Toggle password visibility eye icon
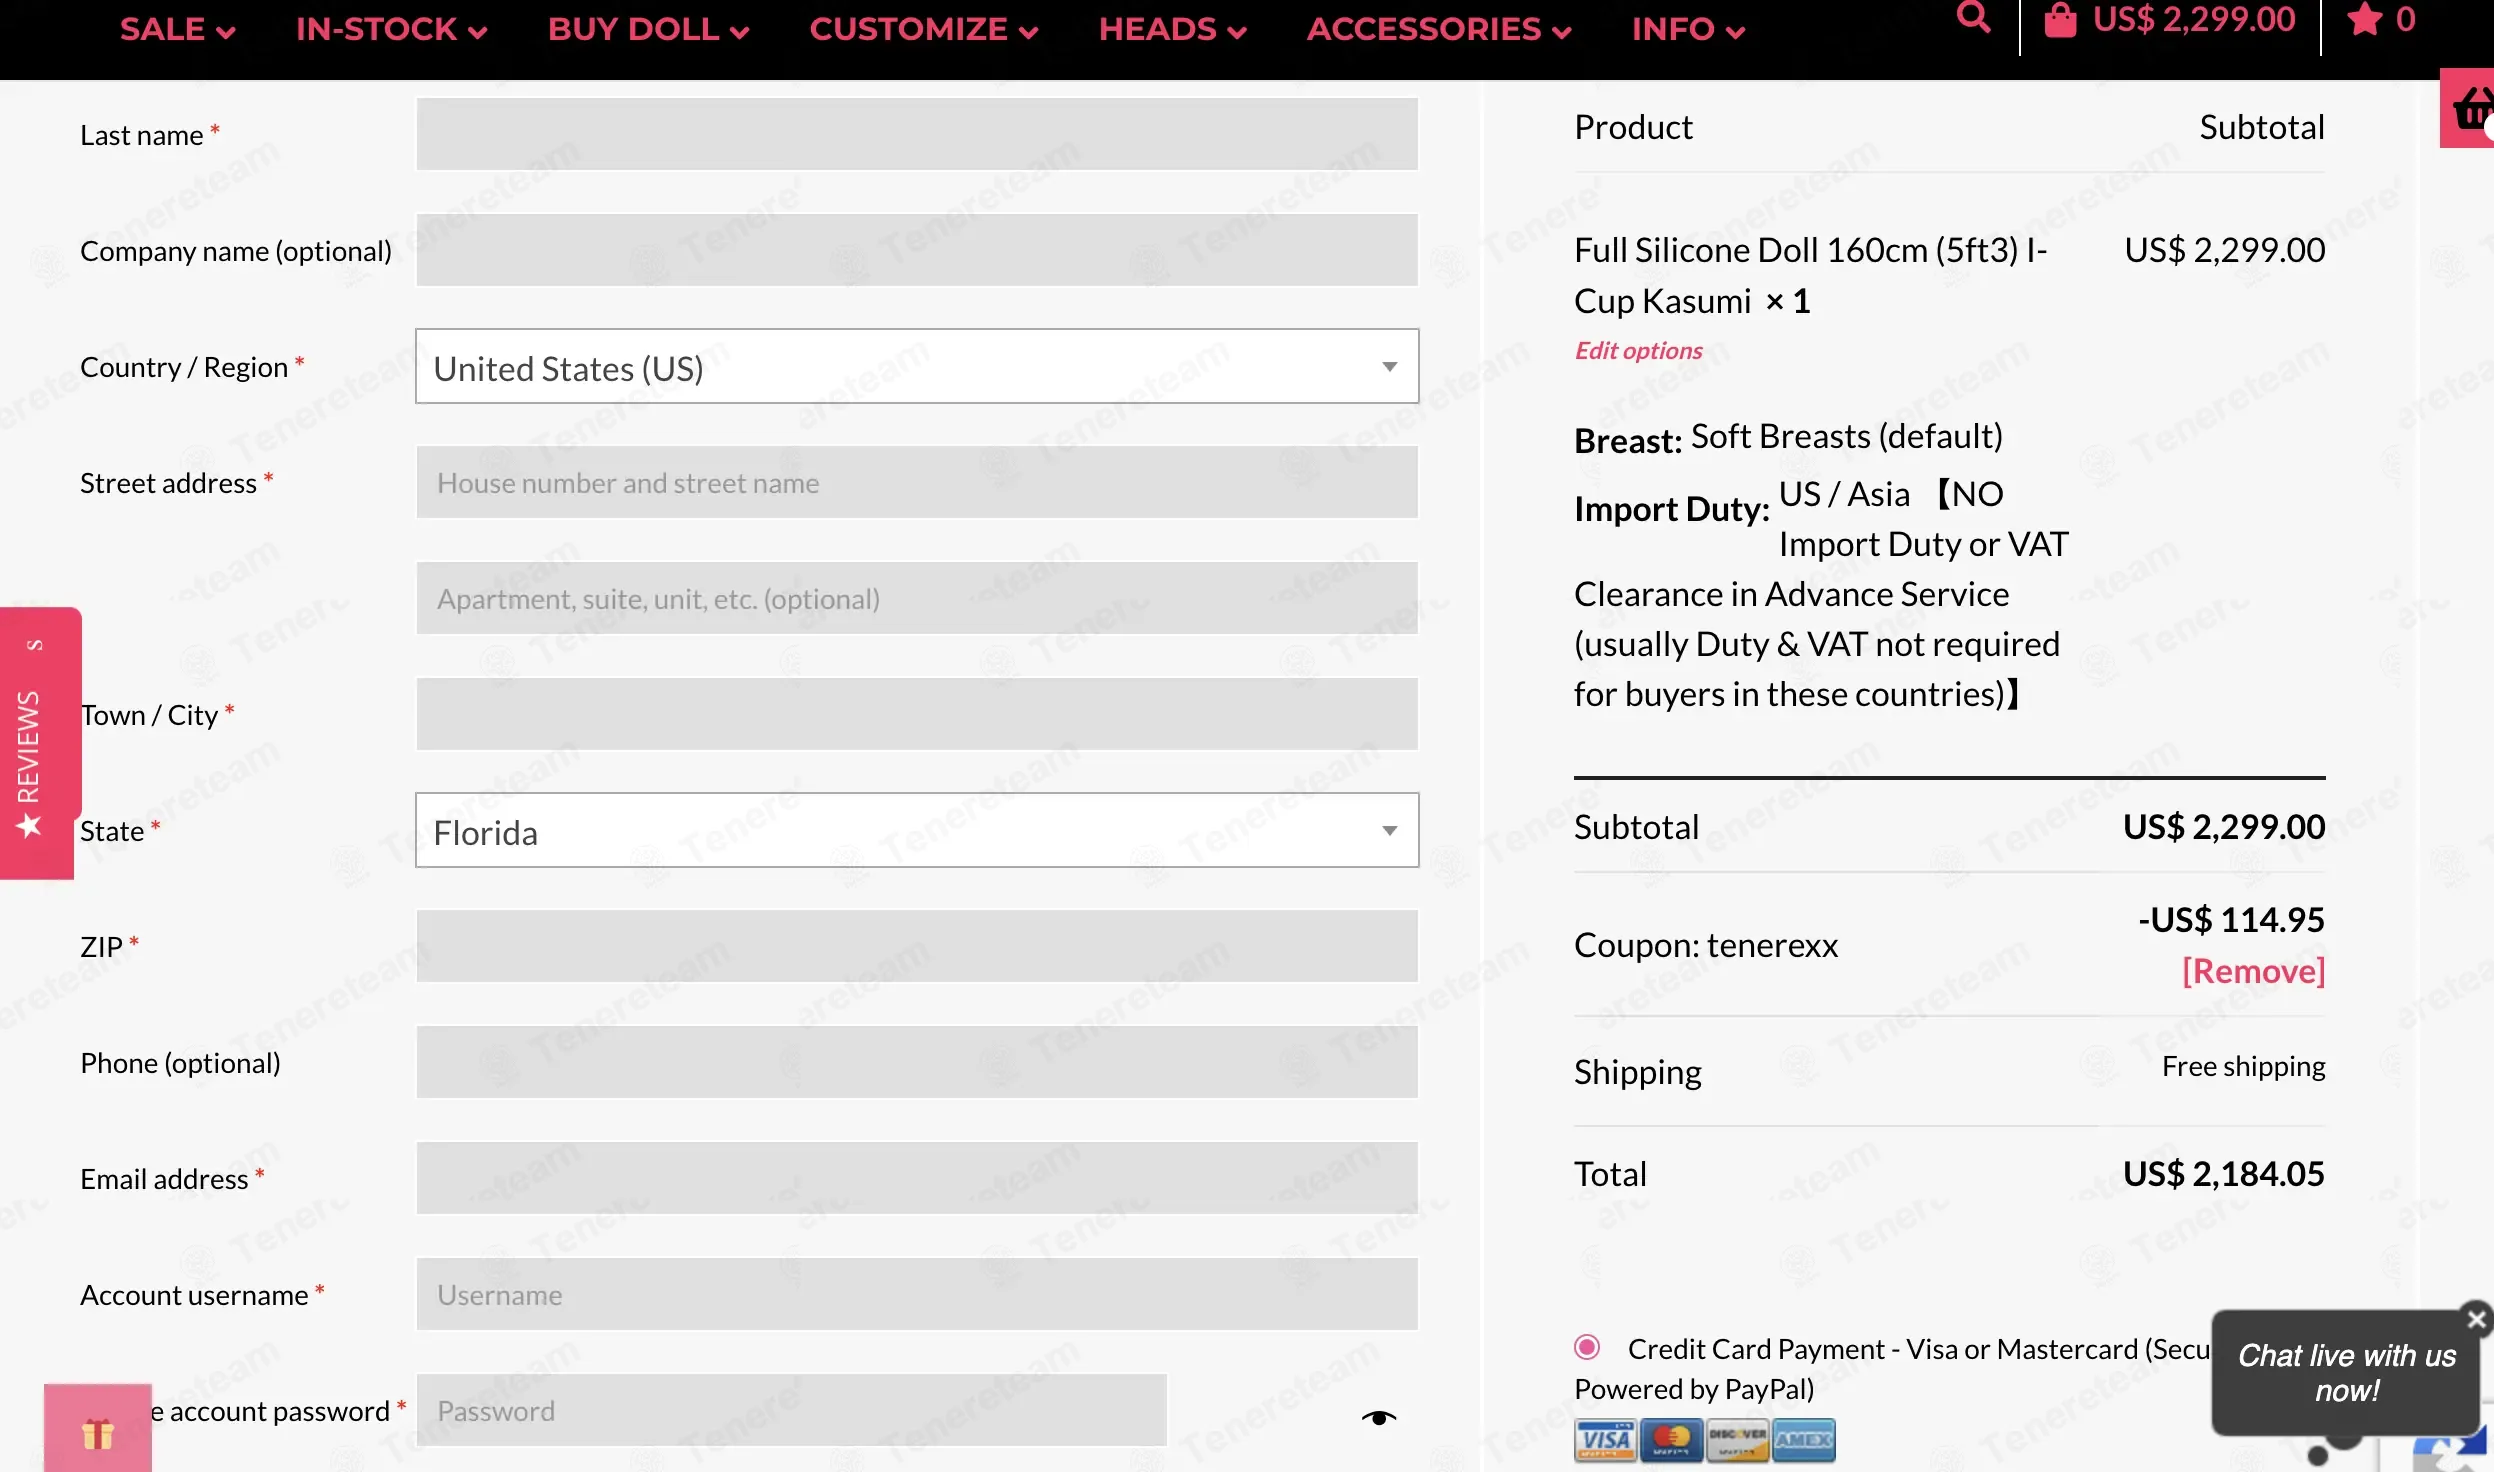This screenshot has width=2494, height=1472. [x=1379, y=1417]
